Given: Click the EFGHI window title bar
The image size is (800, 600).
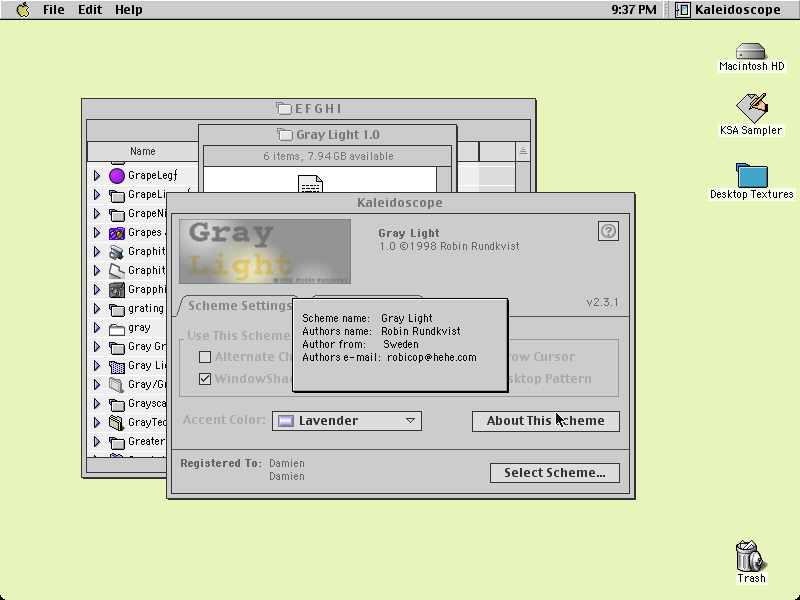Looking at the screenshot, I should (x=309, y=109).
